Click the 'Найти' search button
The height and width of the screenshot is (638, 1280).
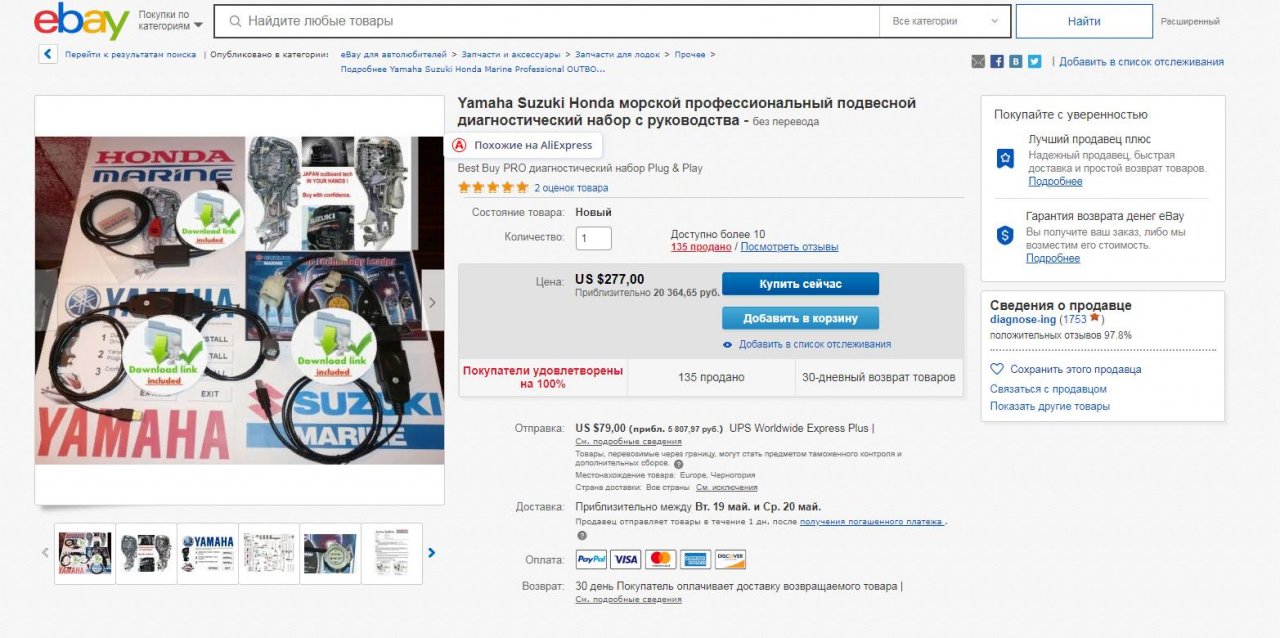1084,21
